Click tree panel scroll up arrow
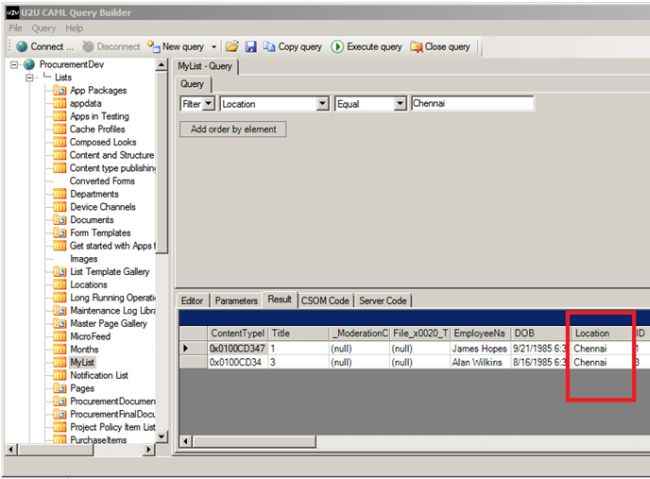The image size is (650, 479). (162, 65)
